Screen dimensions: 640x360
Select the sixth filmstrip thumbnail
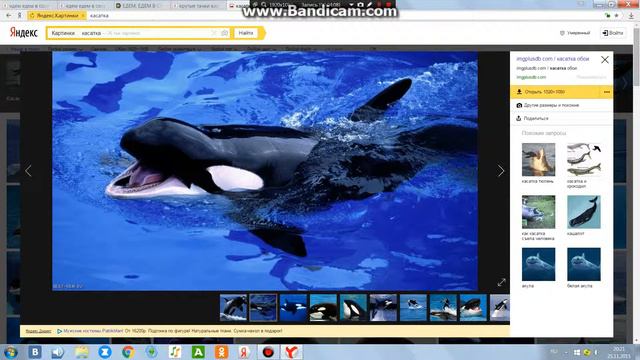[383, 308]
